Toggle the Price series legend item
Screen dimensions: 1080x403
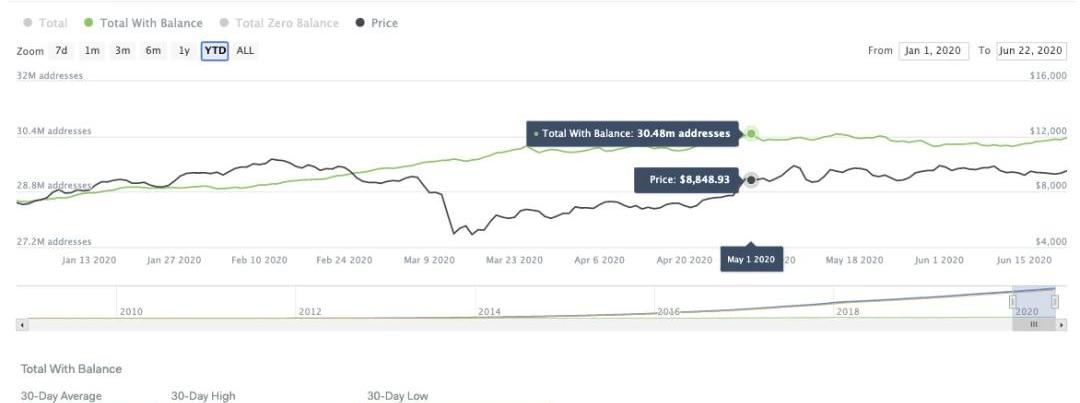pyautogui.click(x=377, y=23)
